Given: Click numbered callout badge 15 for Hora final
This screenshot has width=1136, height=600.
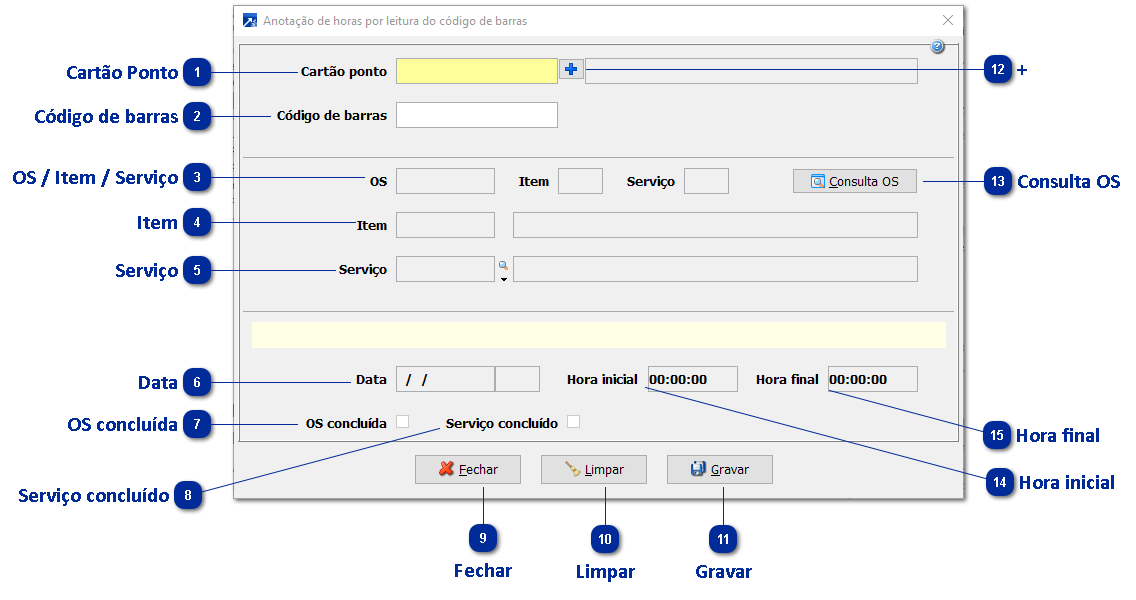Looking at the screenshot, I should pos(997,435).
